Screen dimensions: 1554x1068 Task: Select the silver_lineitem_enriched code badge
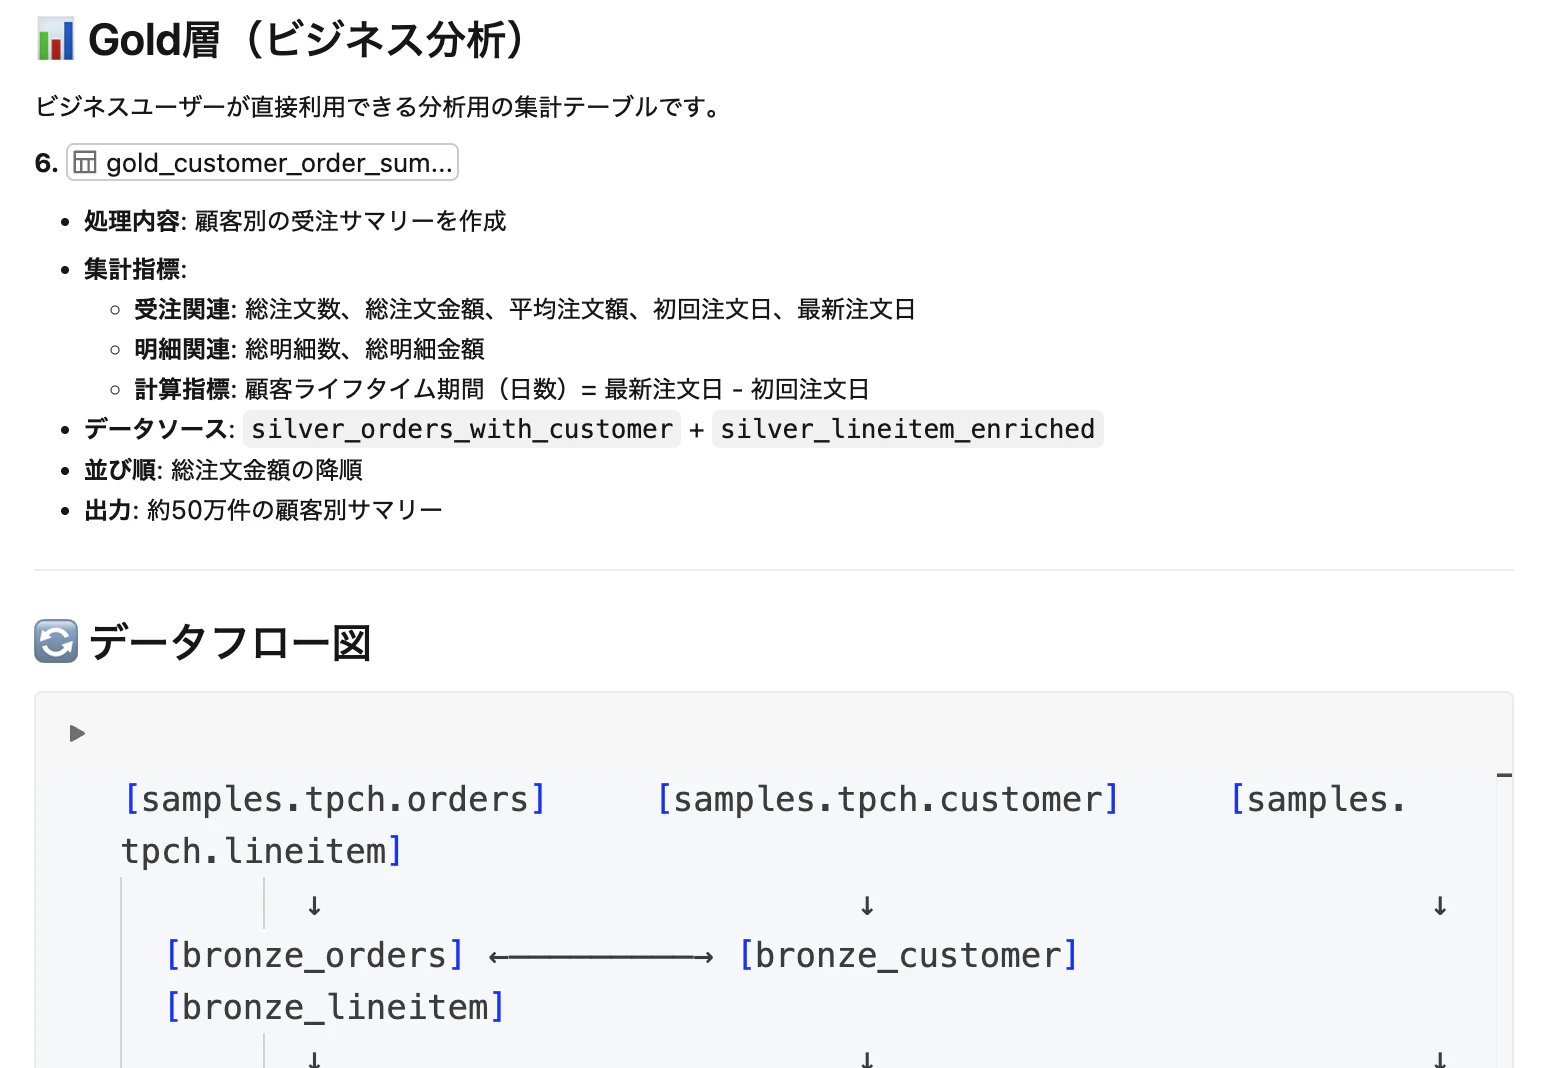[x=906, y=429]
